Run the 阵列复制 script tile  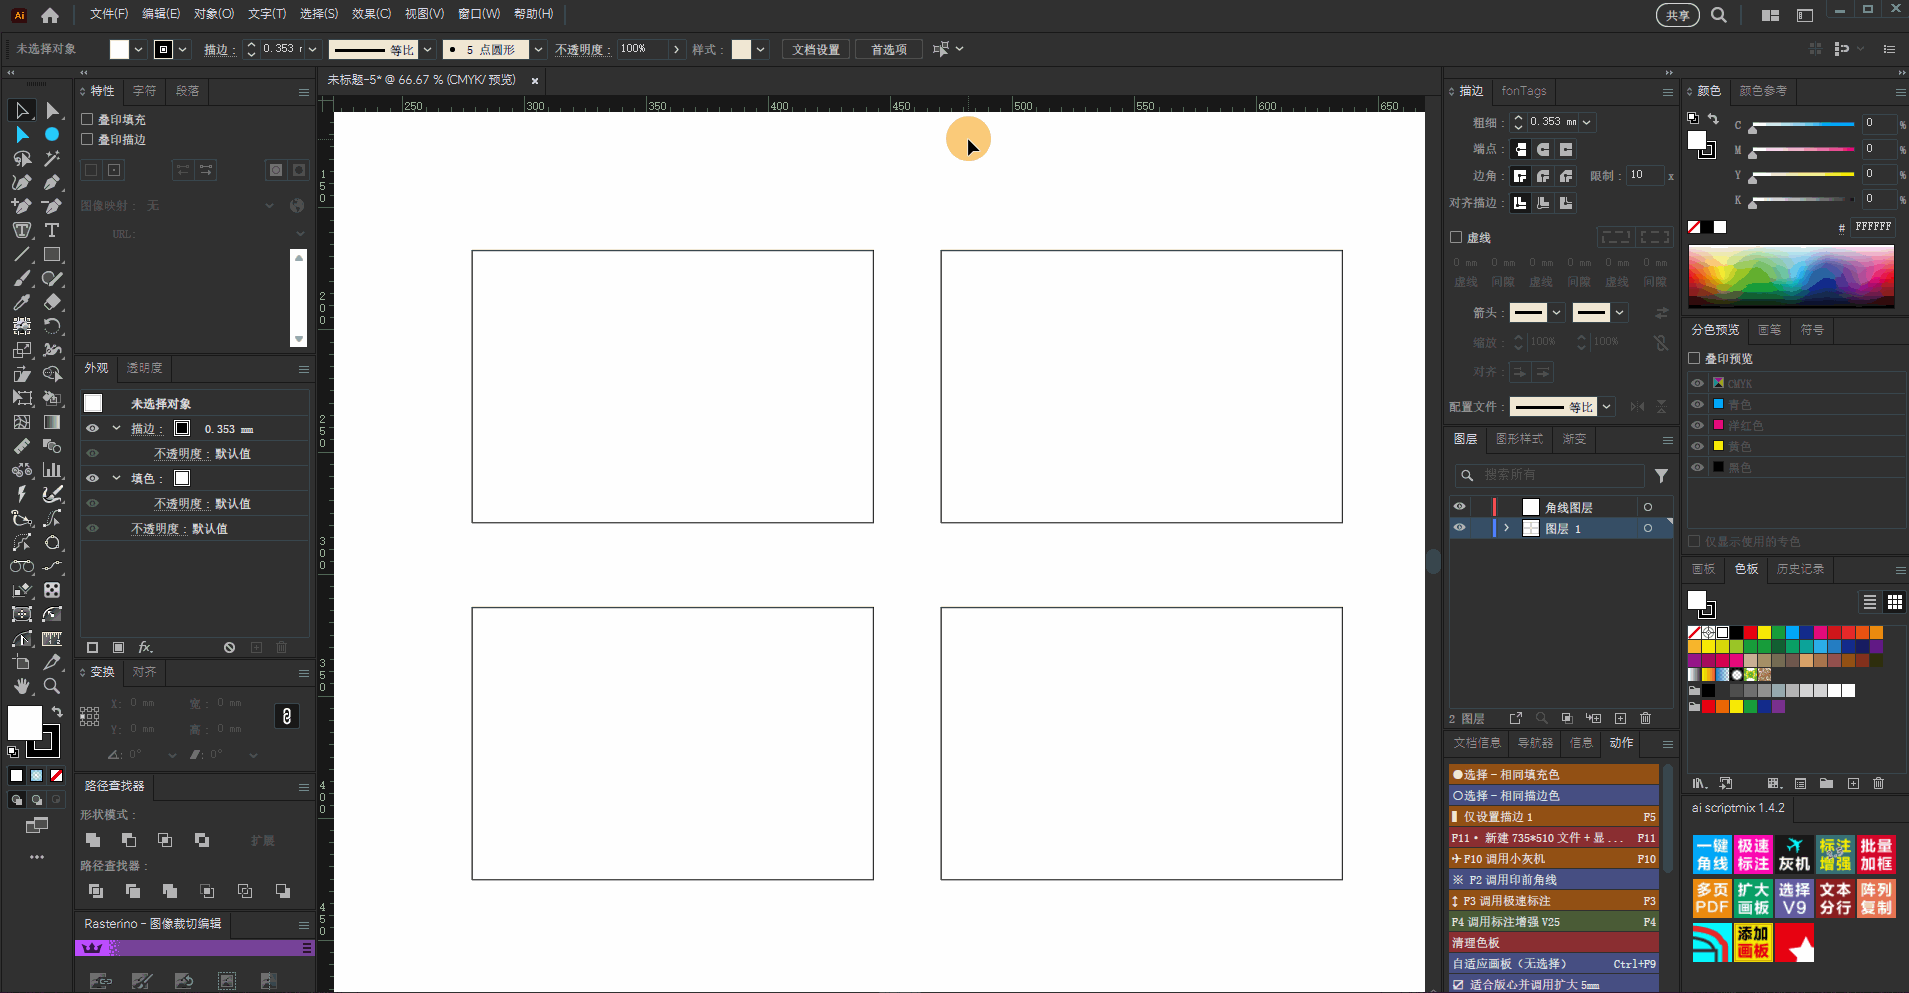pos(1876,898)
